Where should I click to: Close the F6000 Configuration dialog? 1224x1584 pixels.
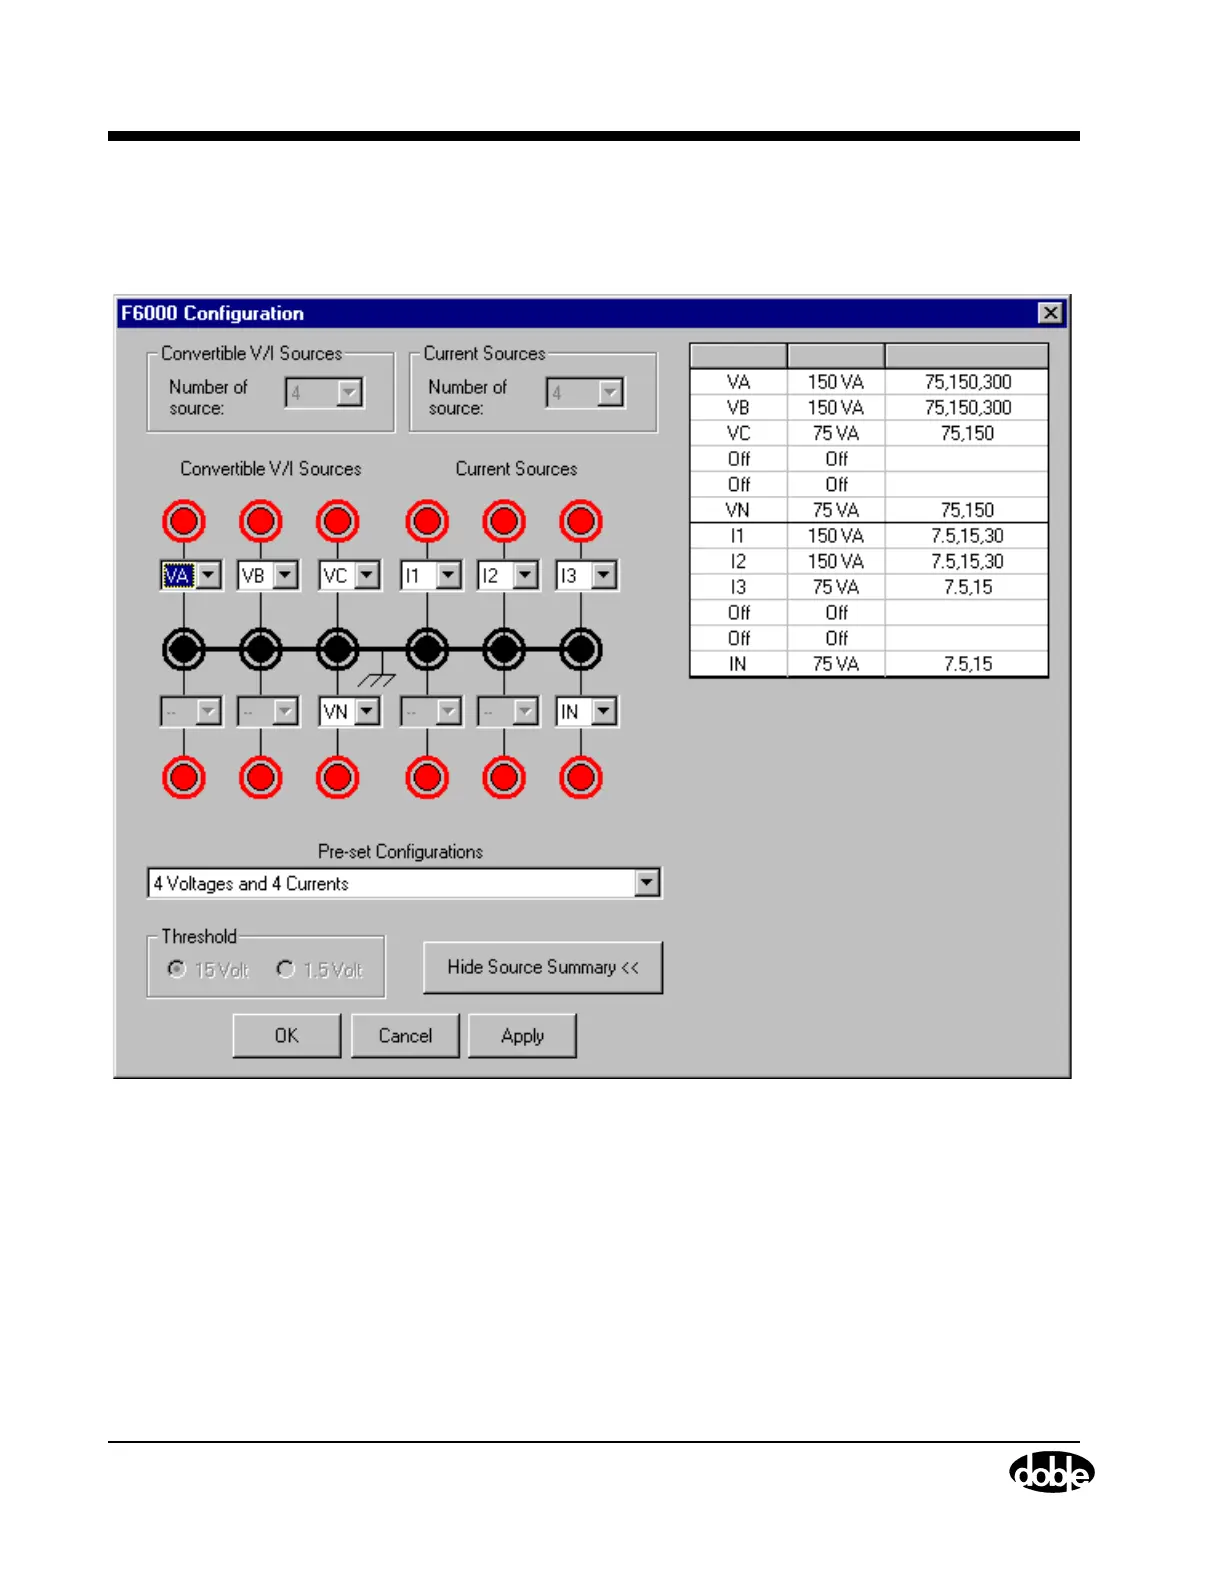click(x=1050, y=313)
